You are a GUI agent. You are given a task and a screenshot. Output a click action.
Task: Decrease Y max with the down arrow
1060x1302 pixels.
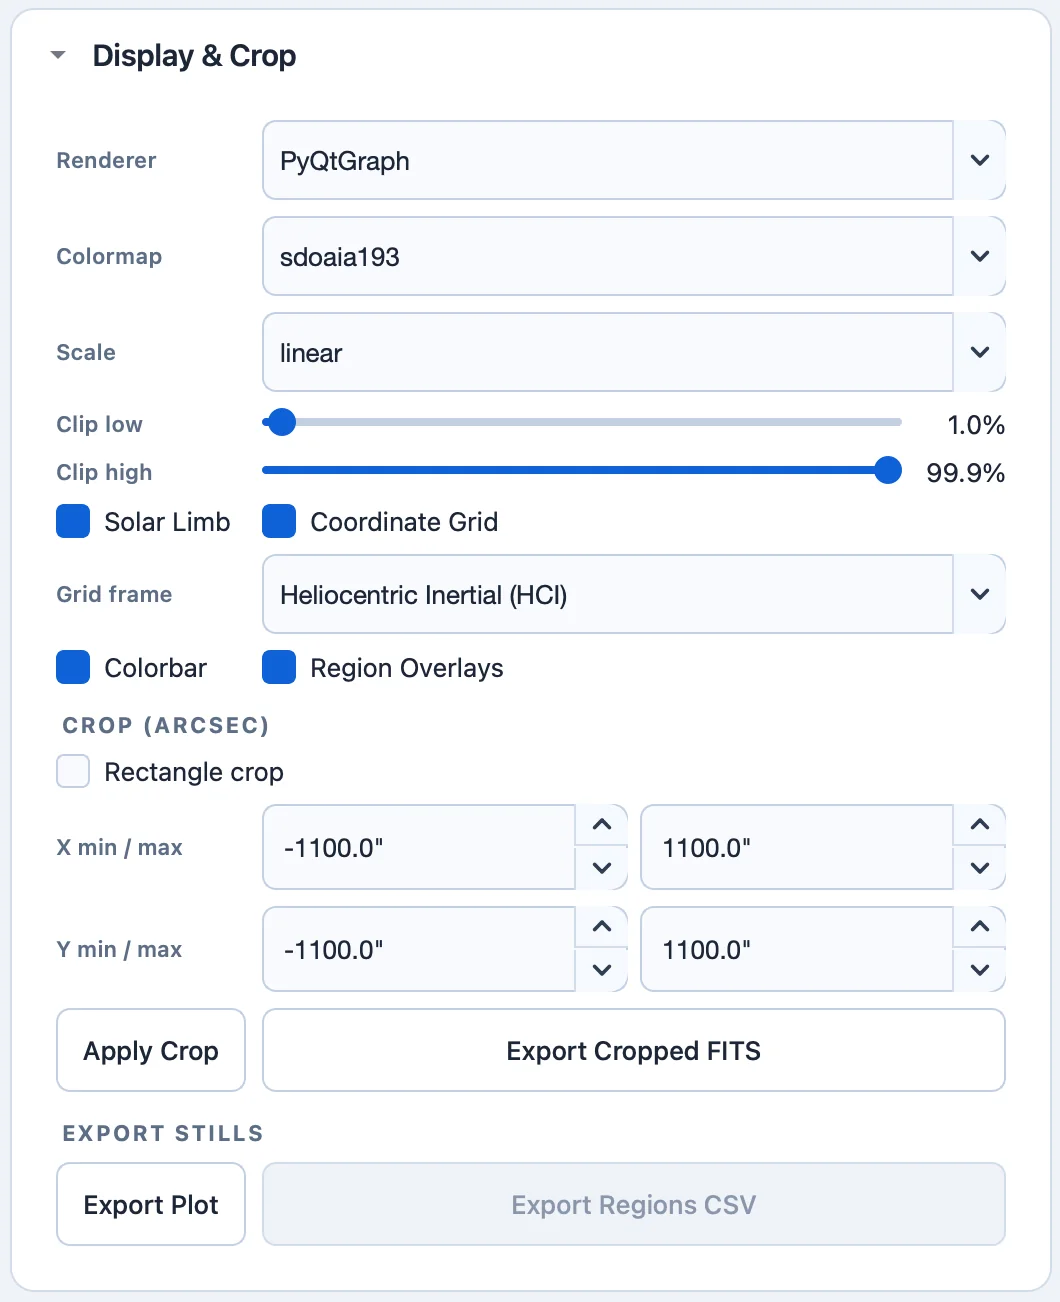point(980,971)
